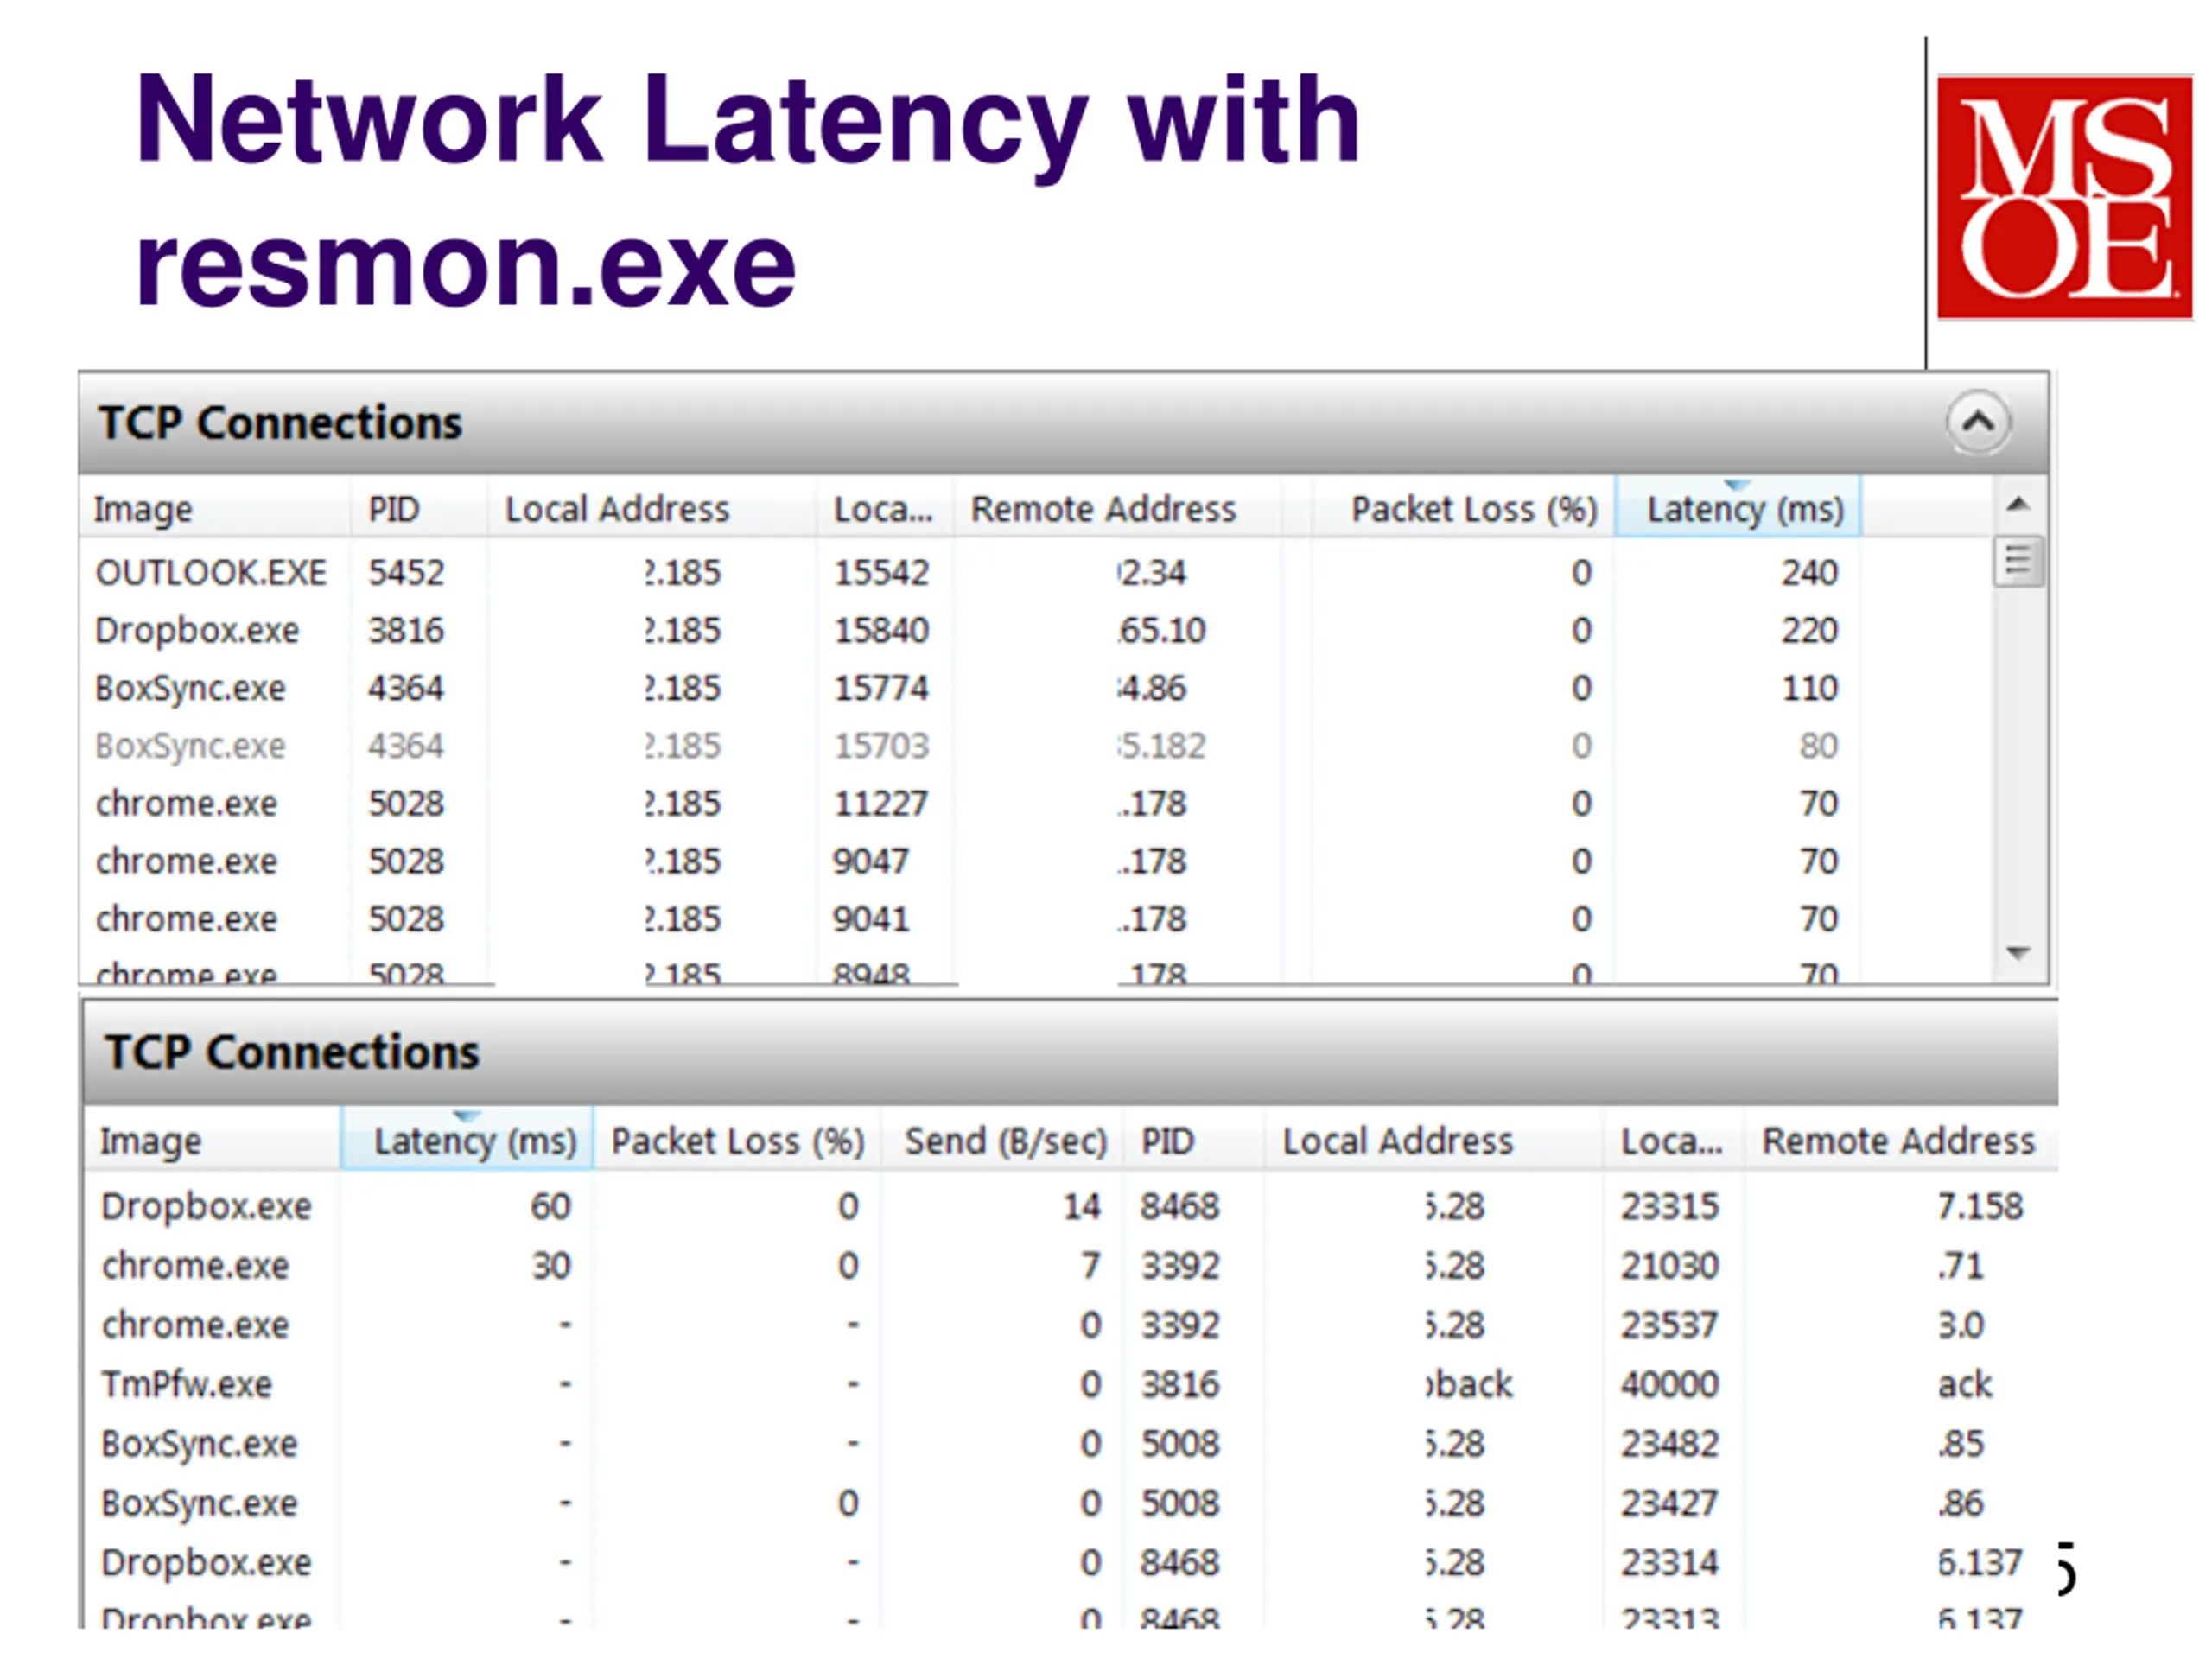Click remote address 65.10

click(1162, 630)
